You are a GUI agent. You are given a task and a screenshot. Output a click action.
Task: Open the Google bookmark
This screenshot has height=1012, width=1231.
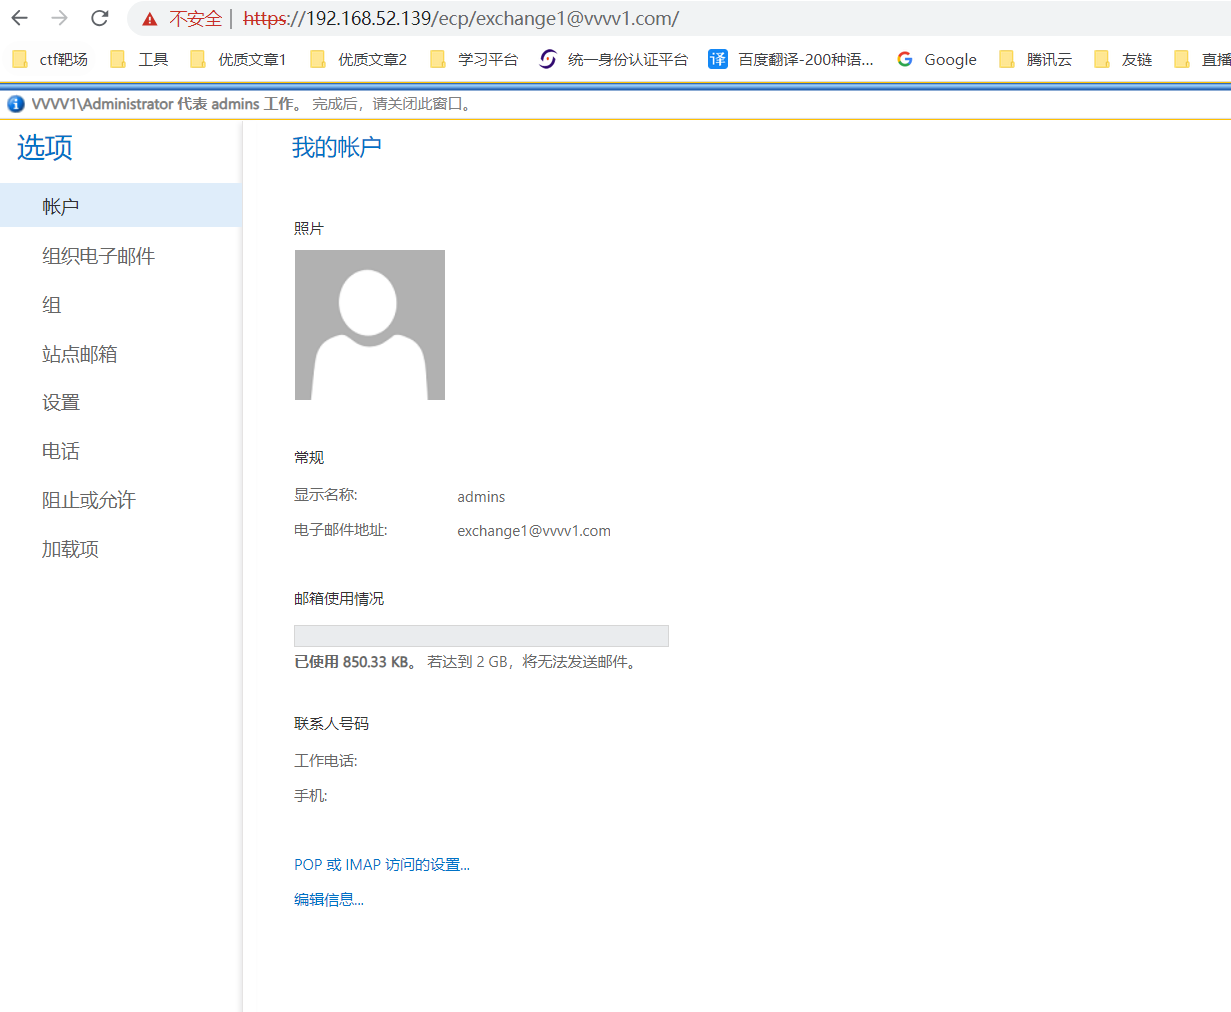click(937, 59)
